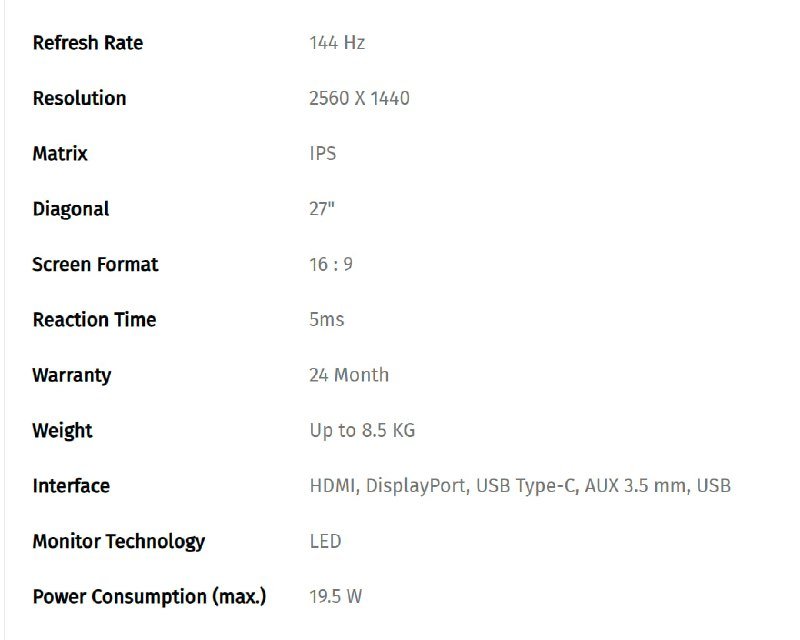Select the 27" diagonal value
Image resolution: width=800 pixels, height=640 pixels.
322,209
